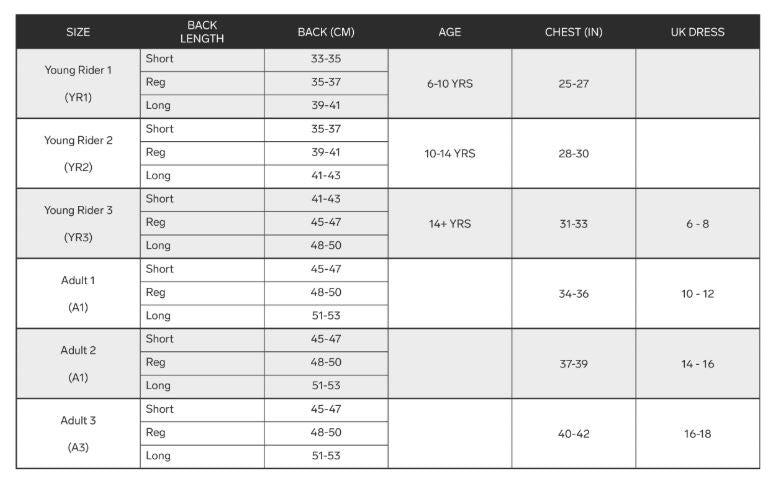Viewport: 782px width, 492px height.
Task: Click the 14+ YRS age cell
Action: (450, 224)
